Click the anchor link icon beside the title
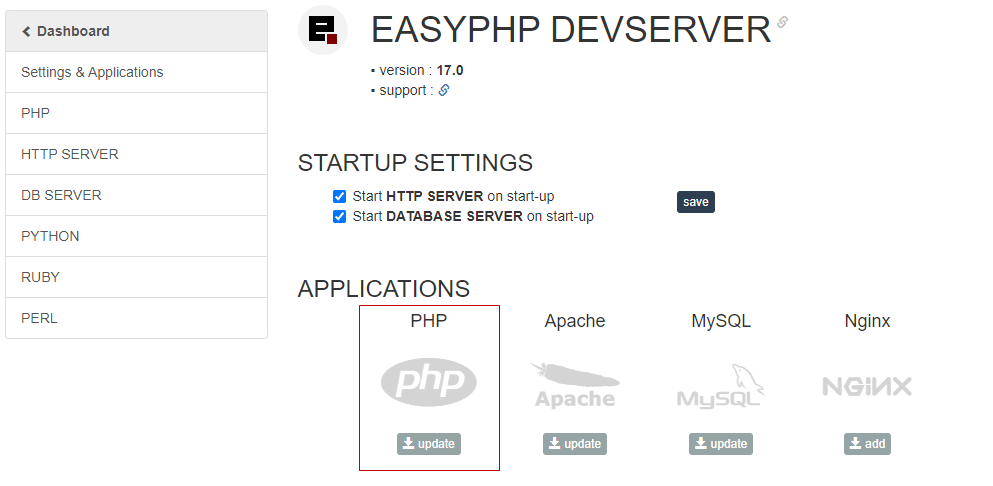The height and width of the screenshot is (486, 993). point(782,22)
